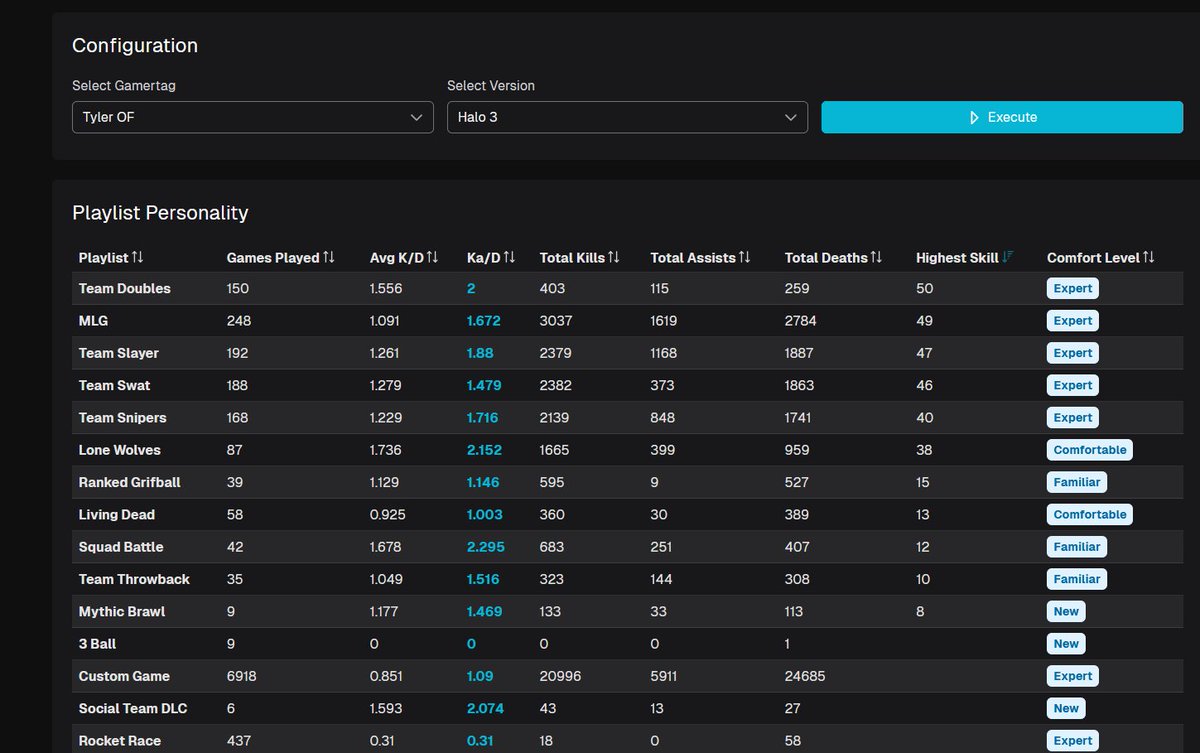Select the Mythic Brawl playlist name
Viewport: 1200px width, 753px height.
tap(122, 611)
